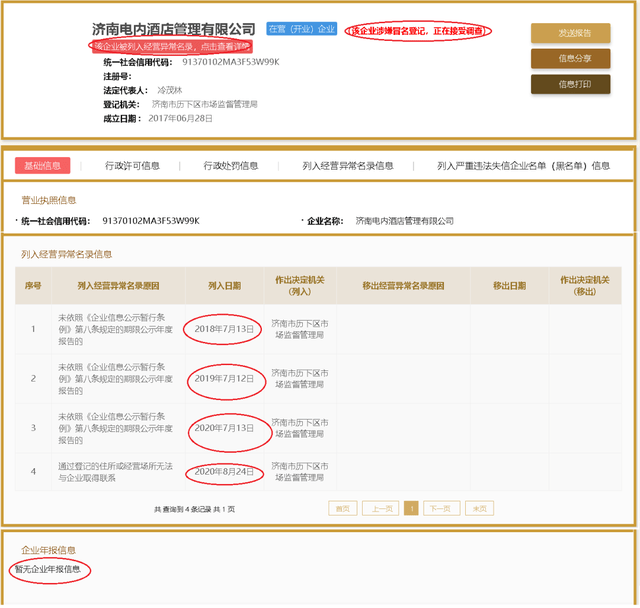The width and height of the screenshot is (640, 608).
Task: Select header credit code 91370102MA3F53W99K
Action: pos(231,62)
